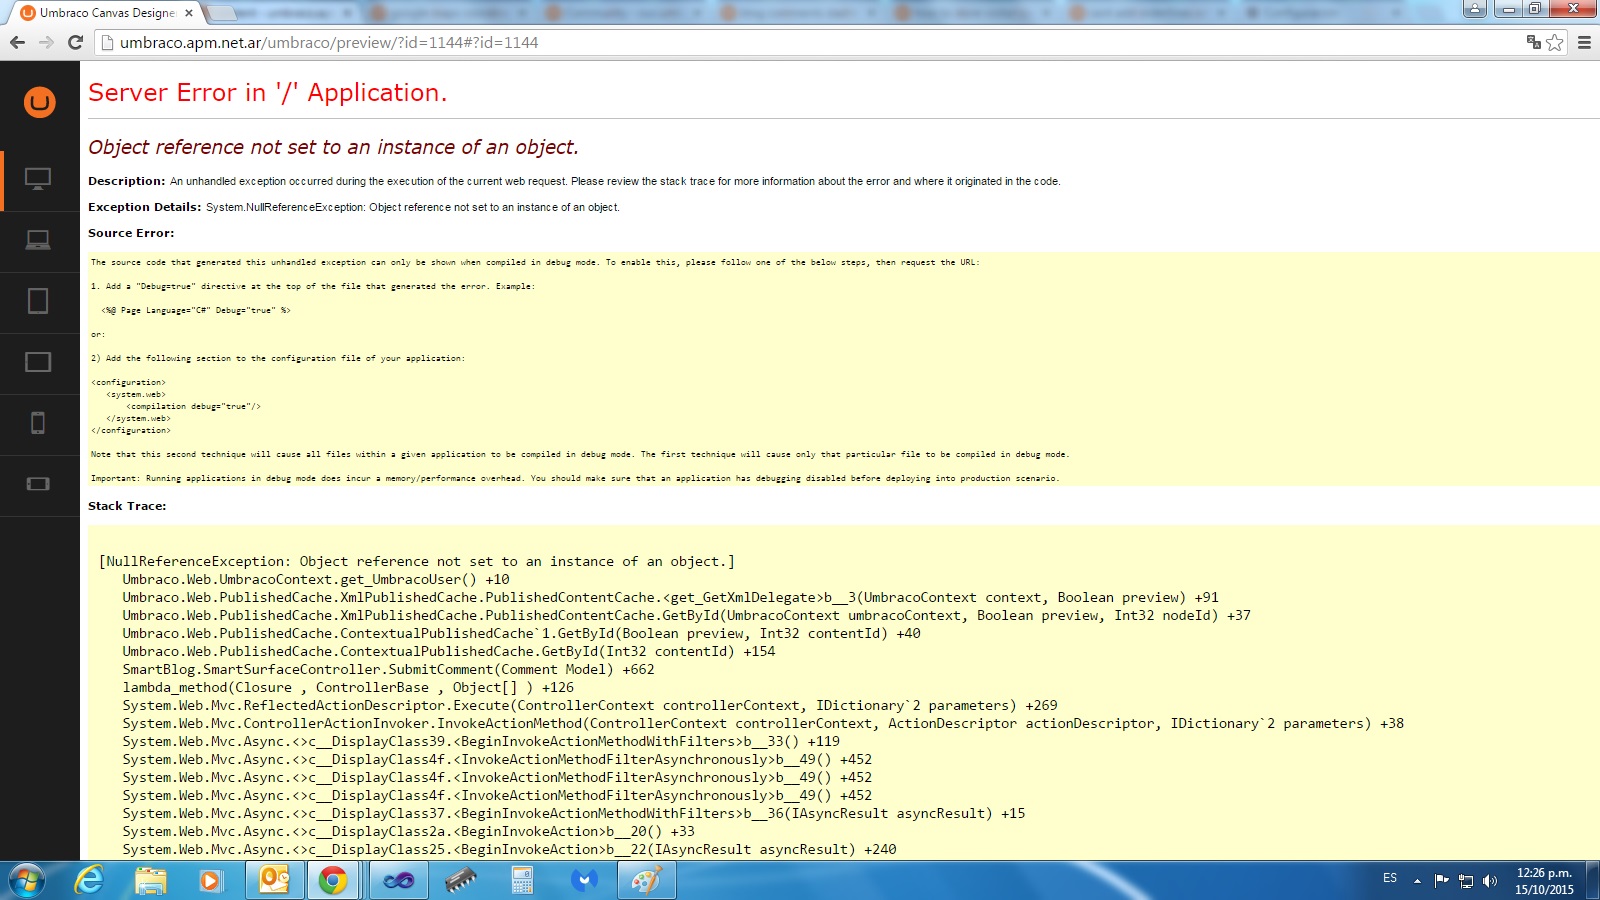Open the Google Translate page icon
Screen dimensions: 1600x900
(1533, 42)
